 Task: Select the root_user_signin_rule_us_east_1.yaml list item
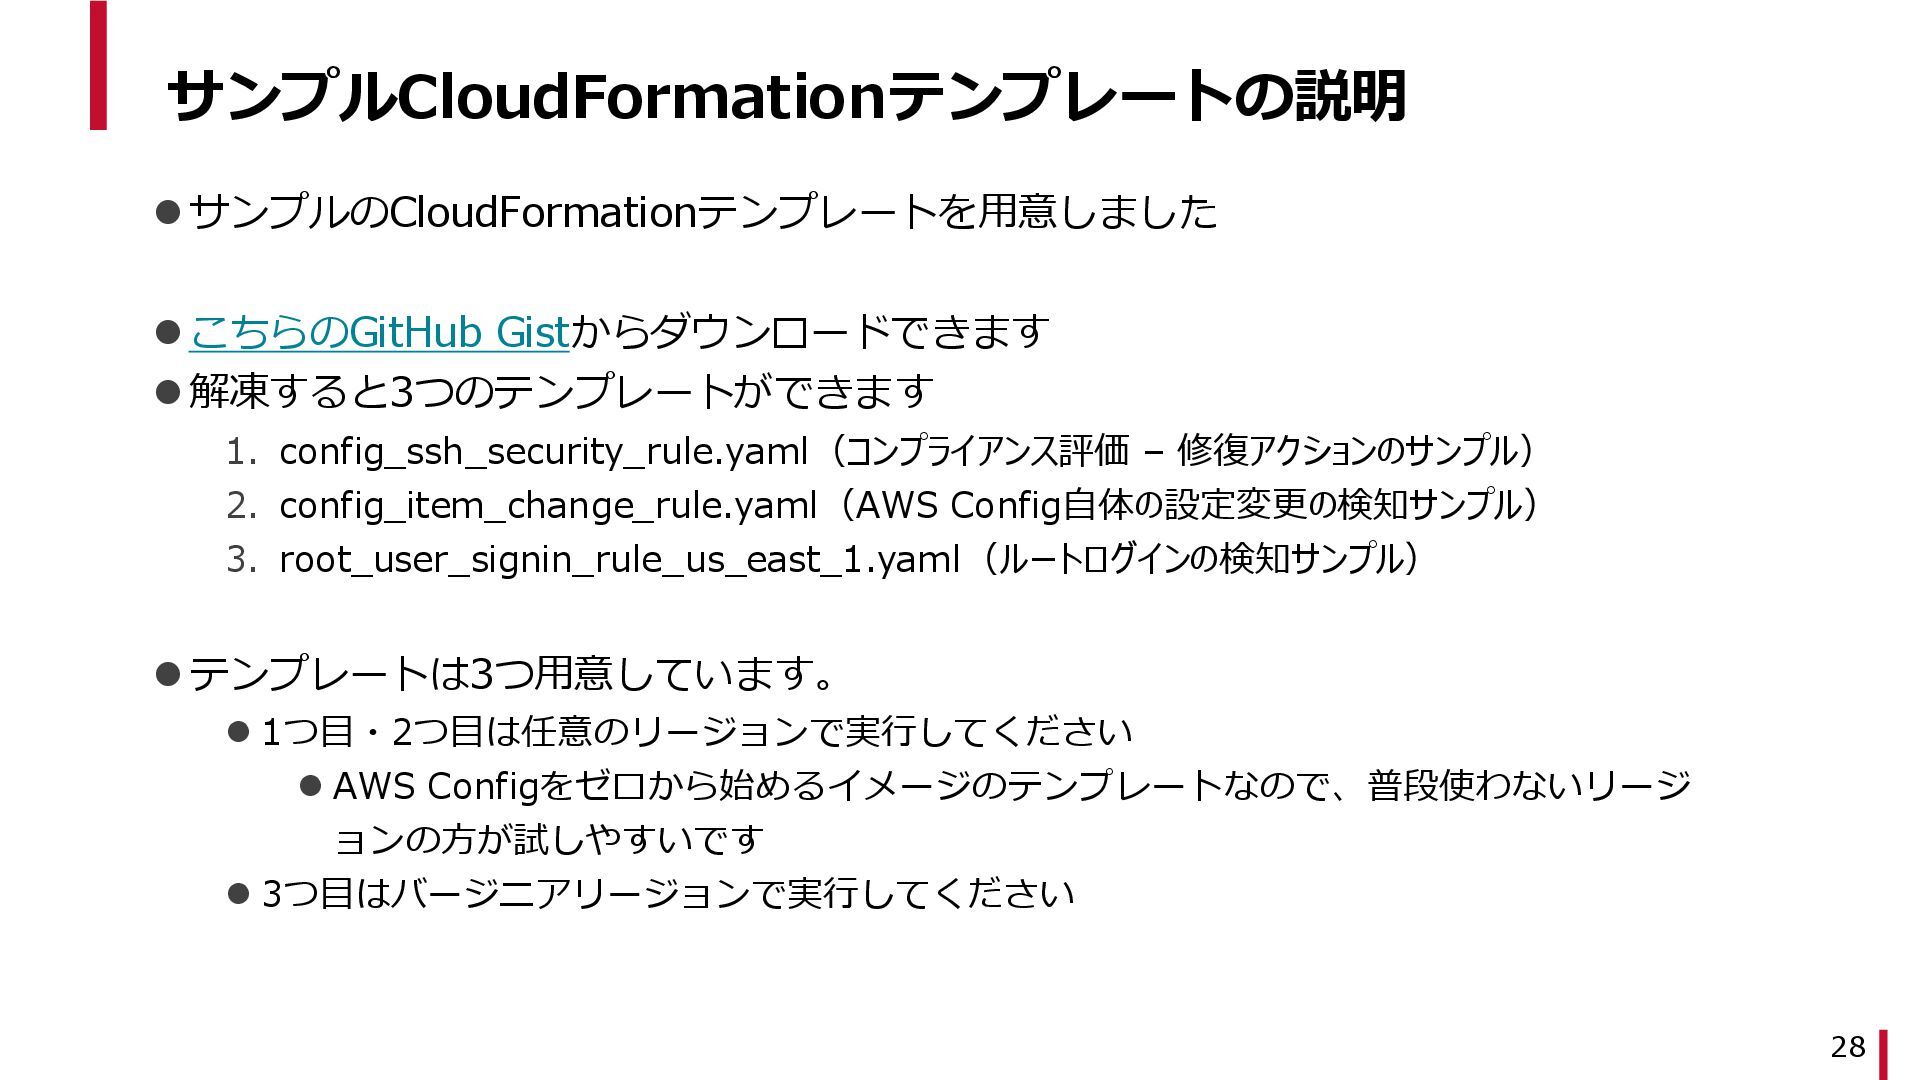(823, 559)
